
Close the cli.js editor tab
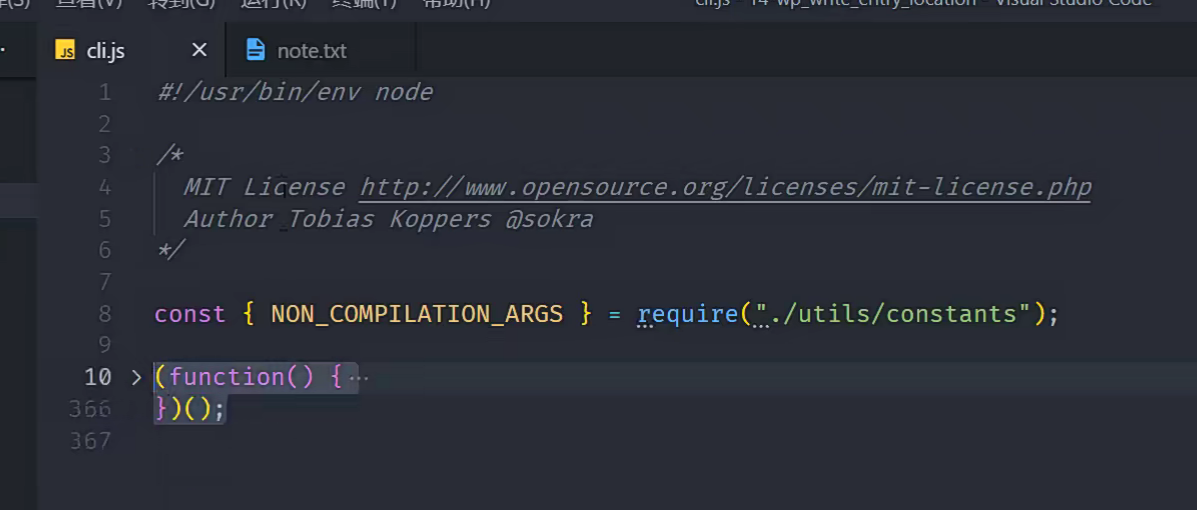[199, 50]
